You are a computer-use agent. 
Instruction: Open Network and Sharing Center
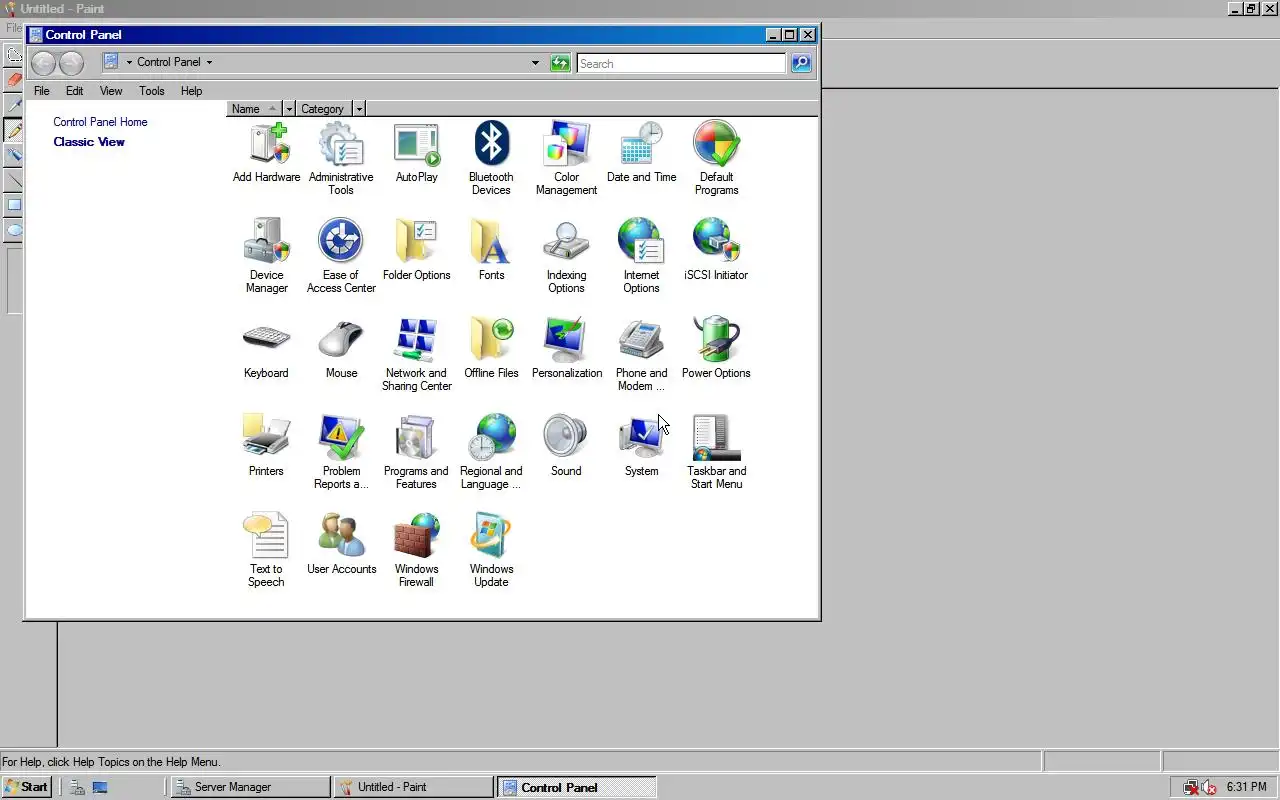click(416, 355)
